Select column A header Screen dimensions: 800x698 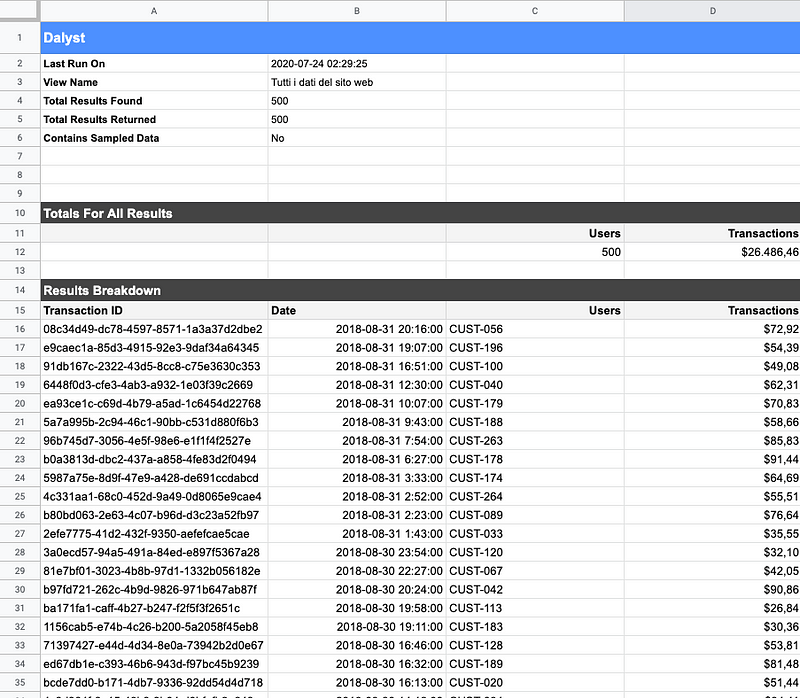click(154, 11)
